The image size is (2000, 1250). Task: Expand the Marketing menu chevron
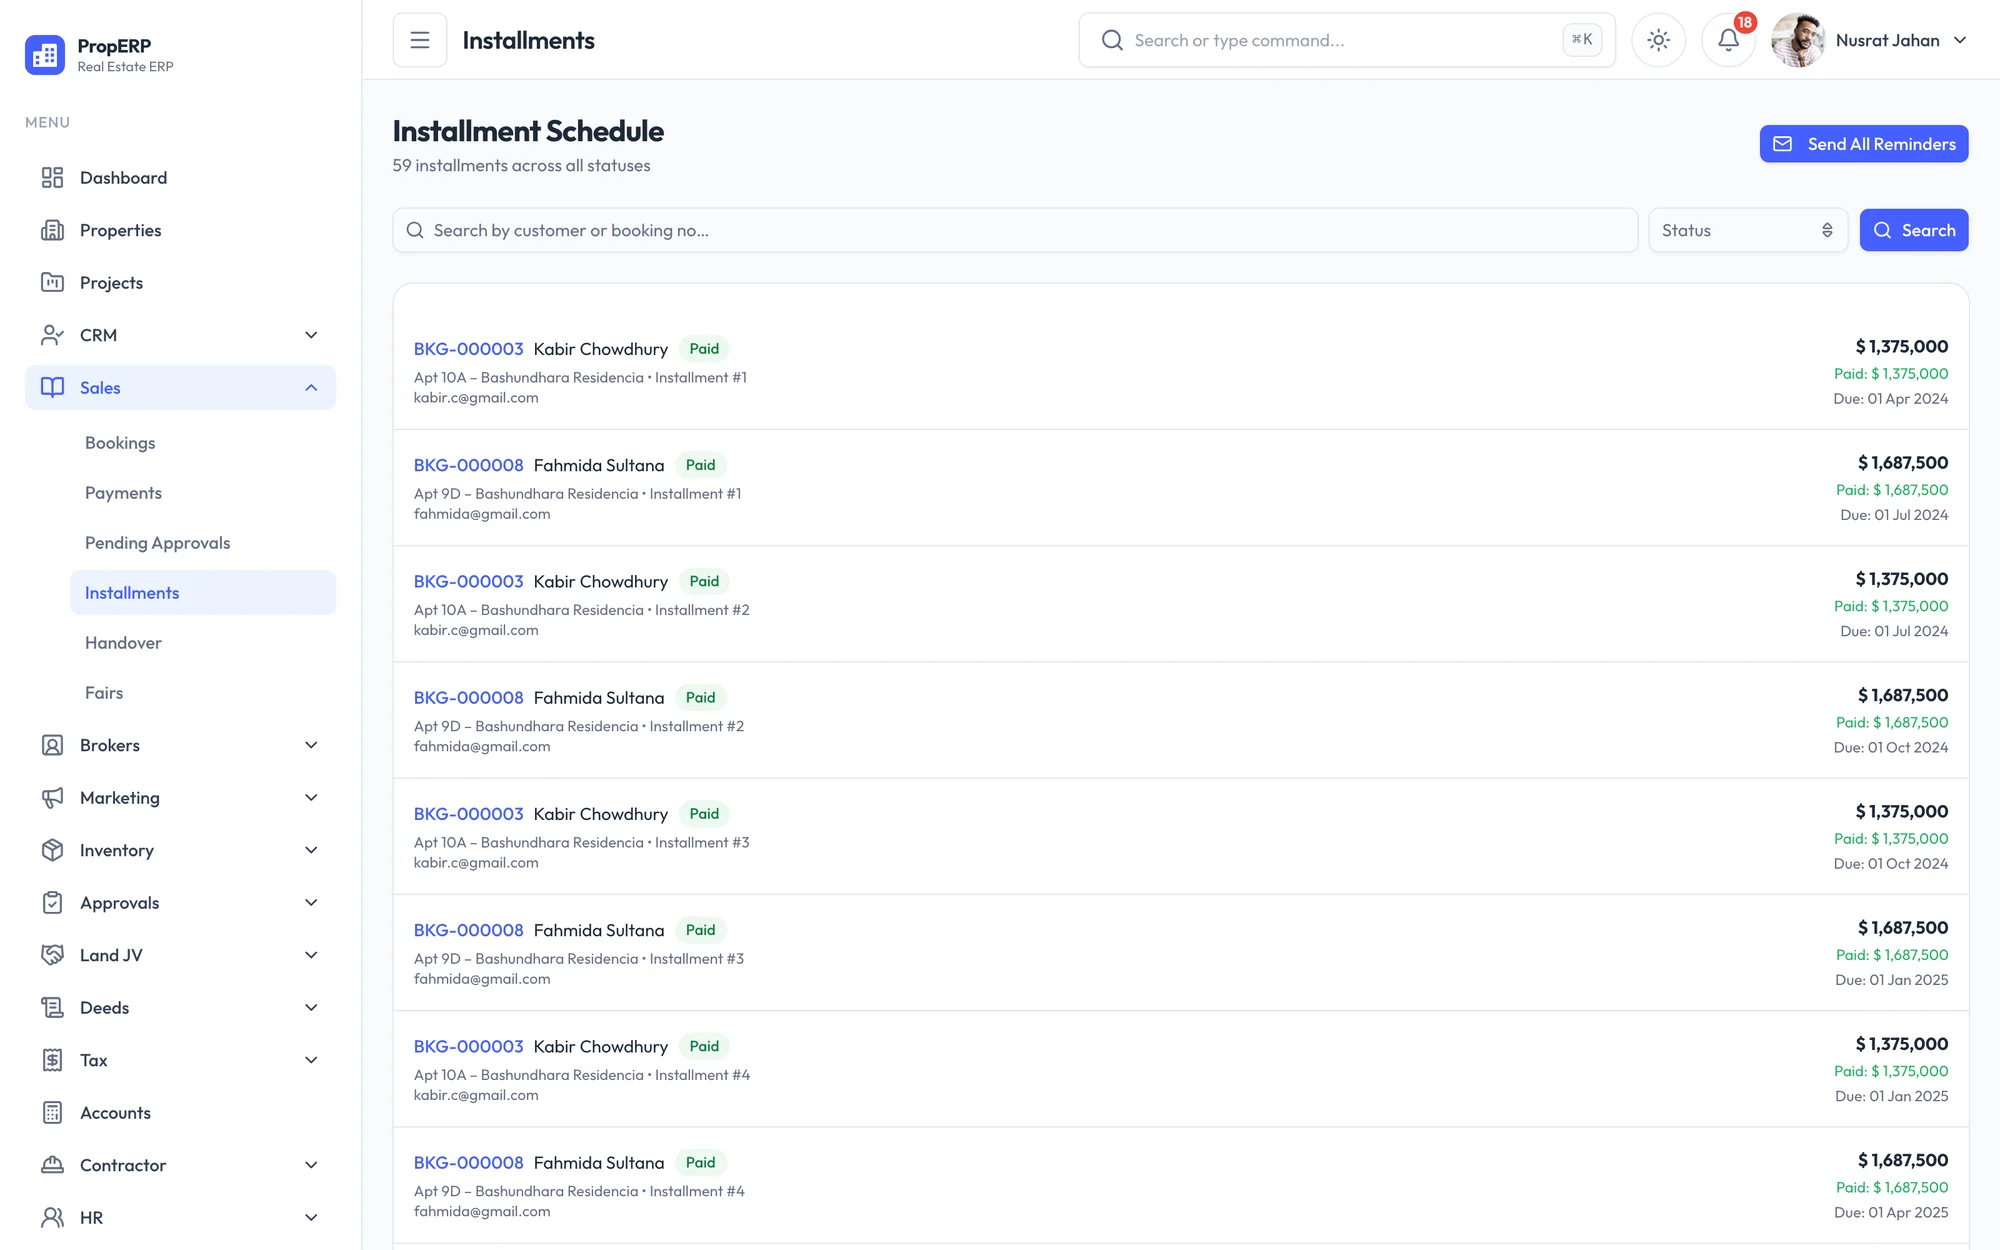pyautogui.click(x=311, y=798)
